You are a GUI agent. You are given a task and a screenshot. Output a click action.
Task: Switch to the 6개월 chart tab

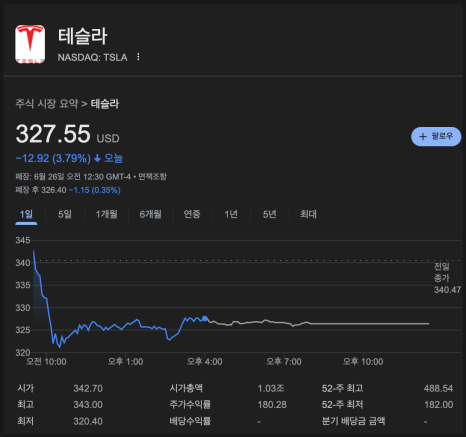pyautogui.click(x=150, y=214)
